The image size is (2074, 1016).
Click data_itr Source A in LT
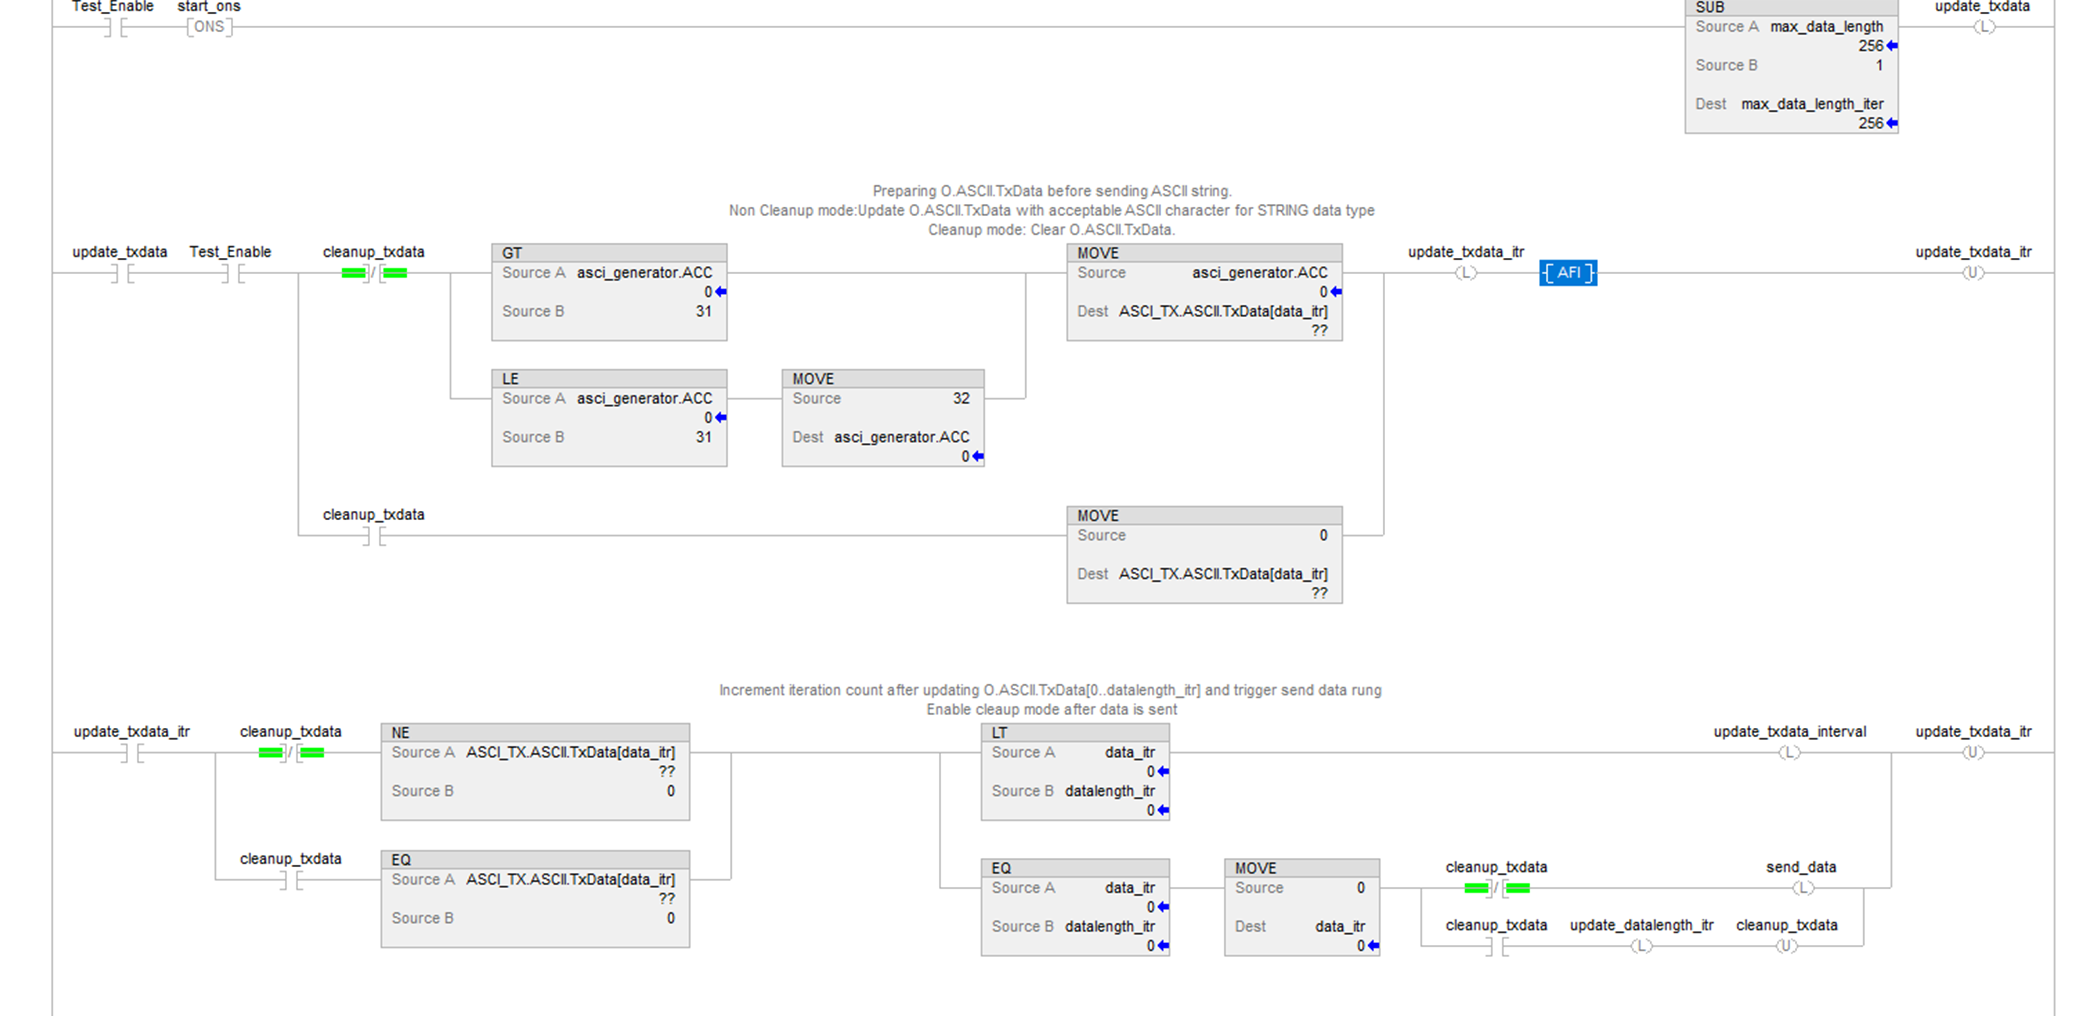(1130, 752)
